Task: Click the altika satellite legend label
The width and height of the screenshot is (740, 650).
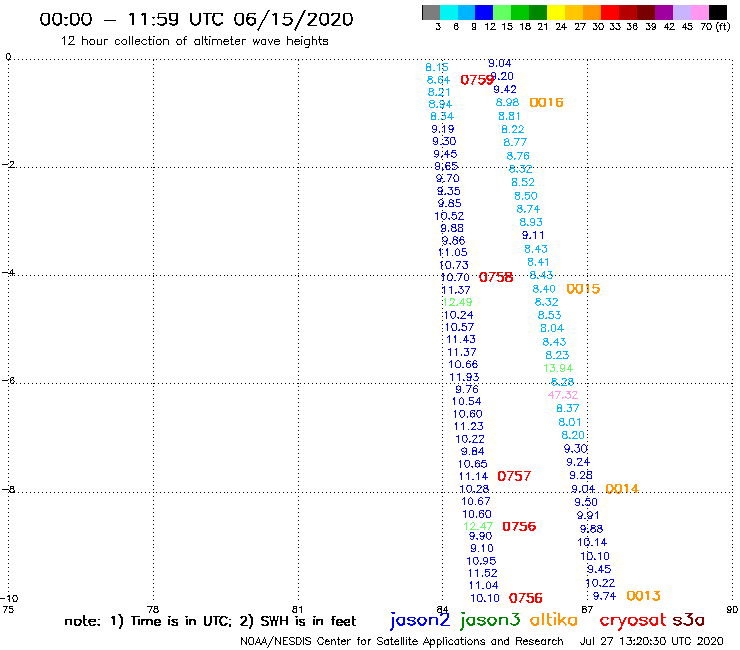Action: coord(553,620)
